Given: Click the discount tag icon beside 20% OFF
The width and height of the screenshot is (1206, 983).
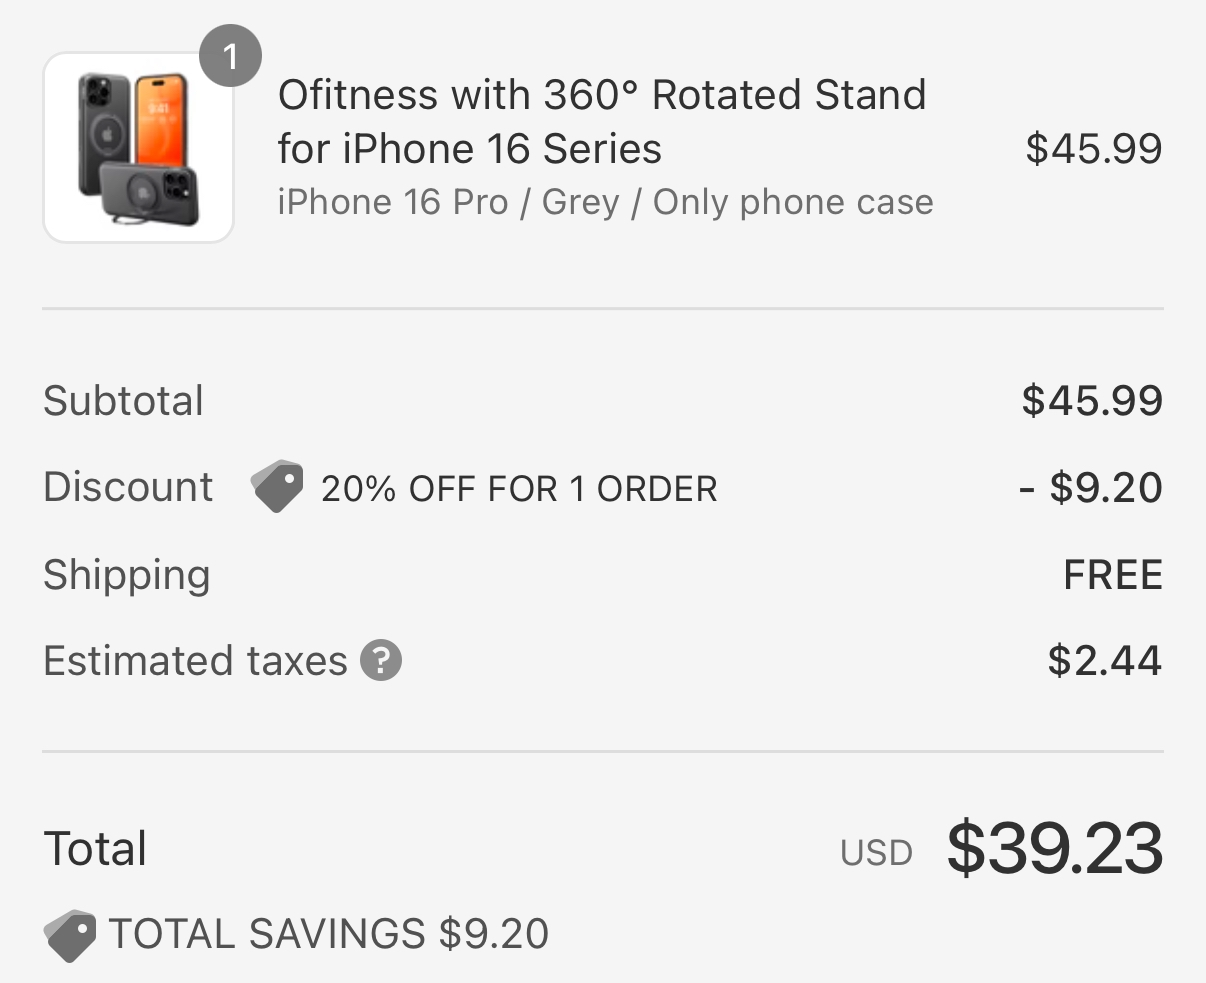Looking at the screenshot, I should point(277,487).
